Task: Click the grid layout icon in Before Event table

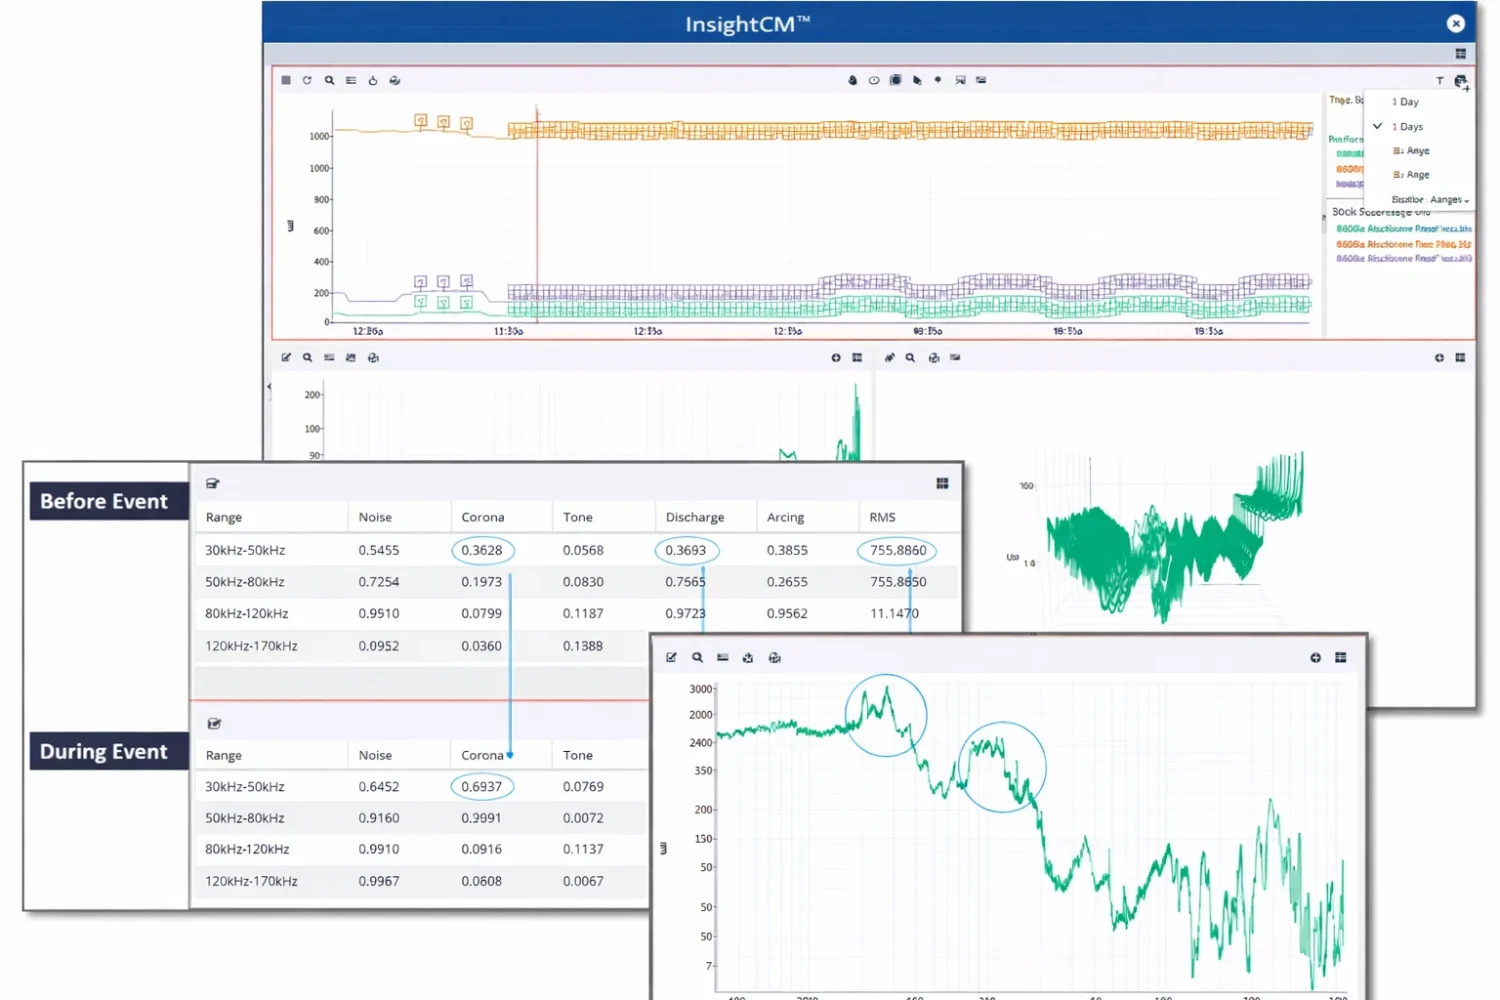Action: 942,484
